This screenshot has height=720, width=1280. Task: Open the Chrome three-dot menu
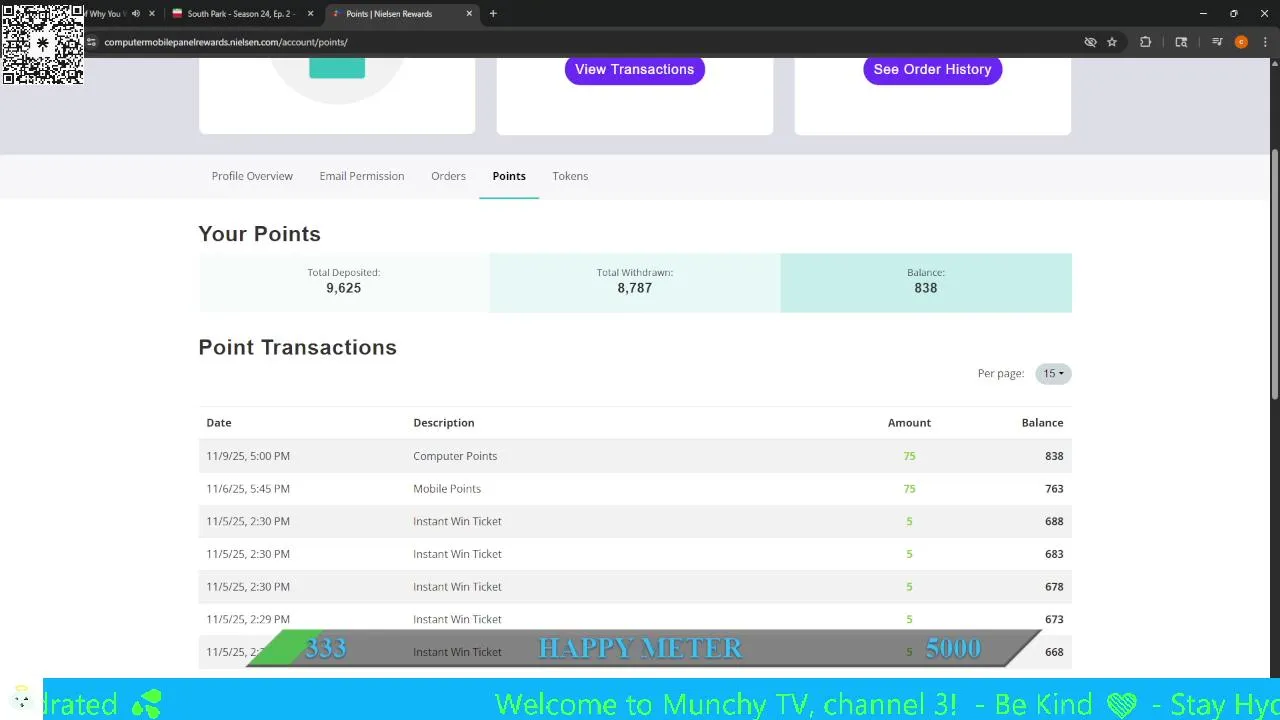tap(1265, 42)
